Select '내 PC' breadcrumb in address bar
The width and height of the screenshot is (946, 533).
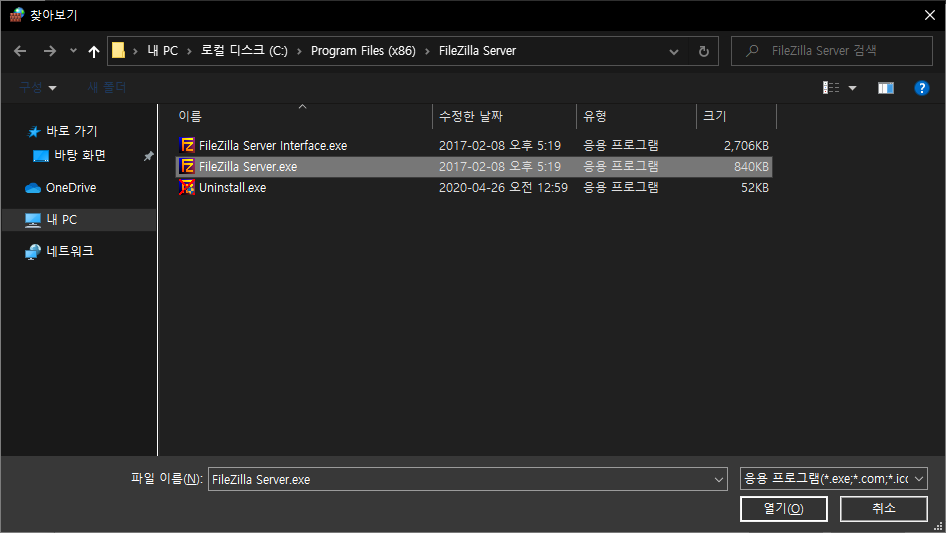click(163, 51)
